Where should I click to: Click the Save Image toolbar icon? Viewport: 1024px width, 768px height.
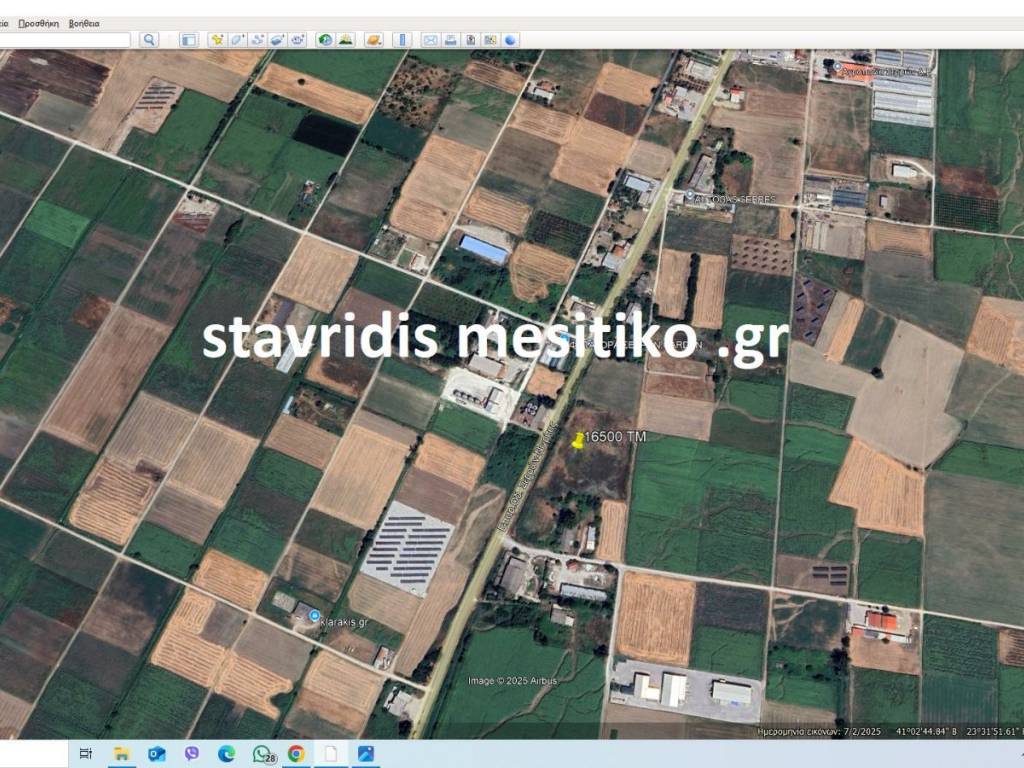[471, 40]
